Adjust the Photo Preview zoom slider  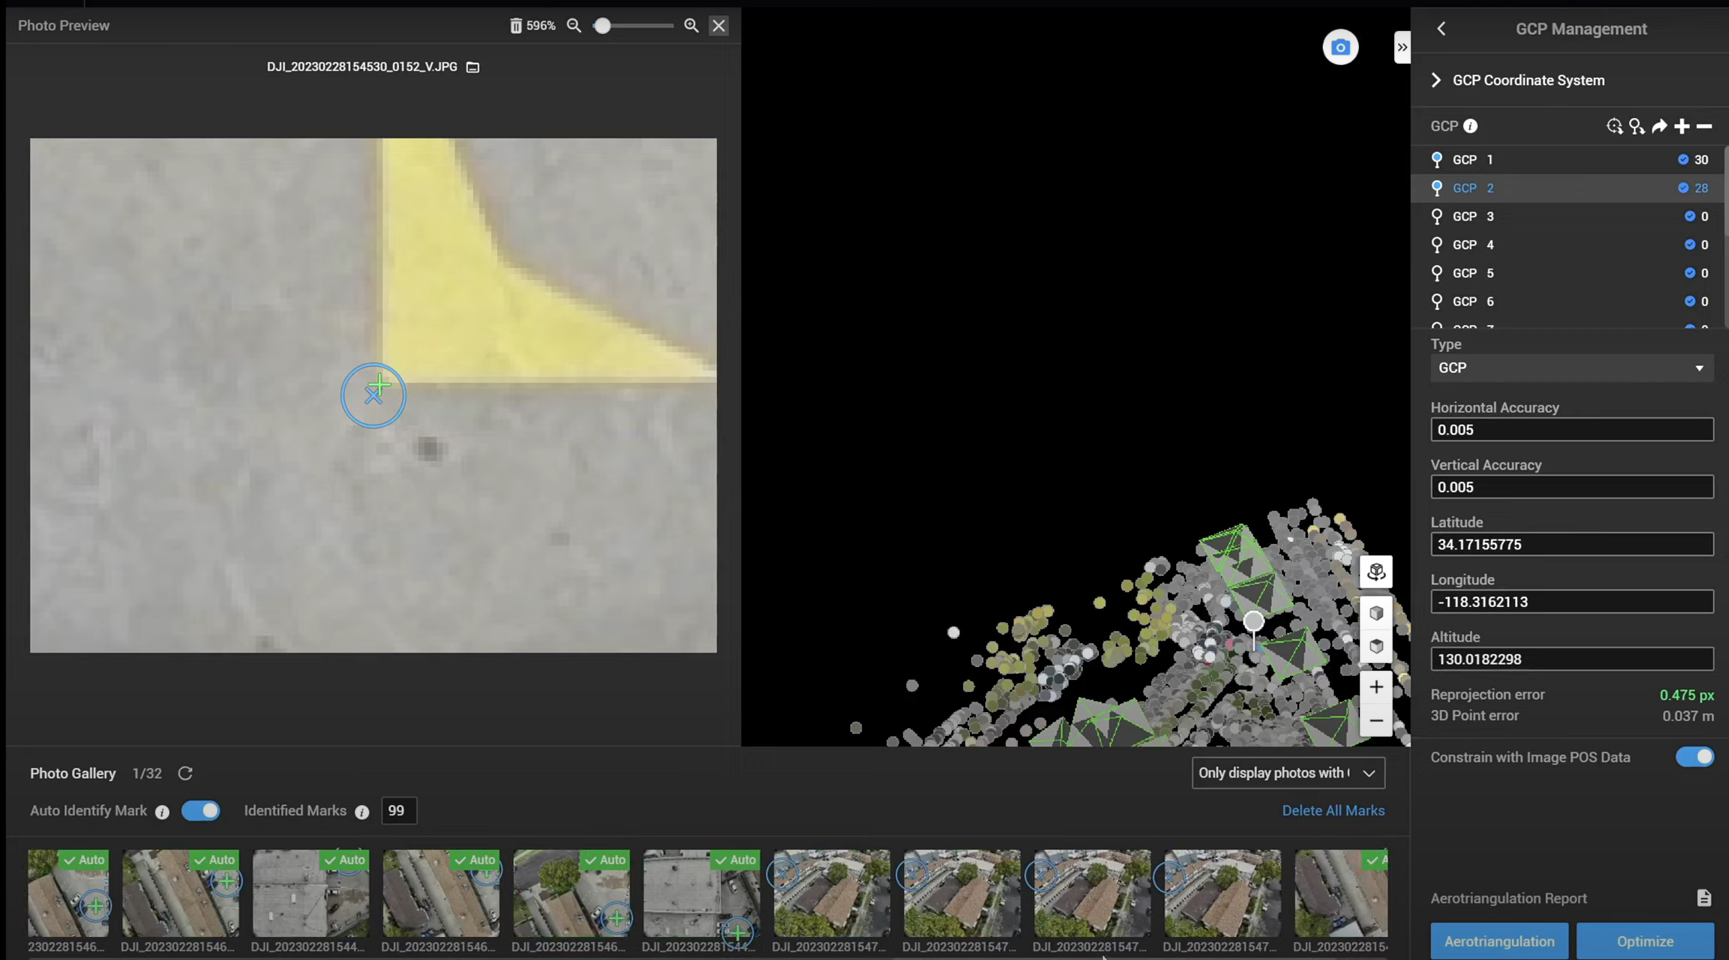coord(602,26)
